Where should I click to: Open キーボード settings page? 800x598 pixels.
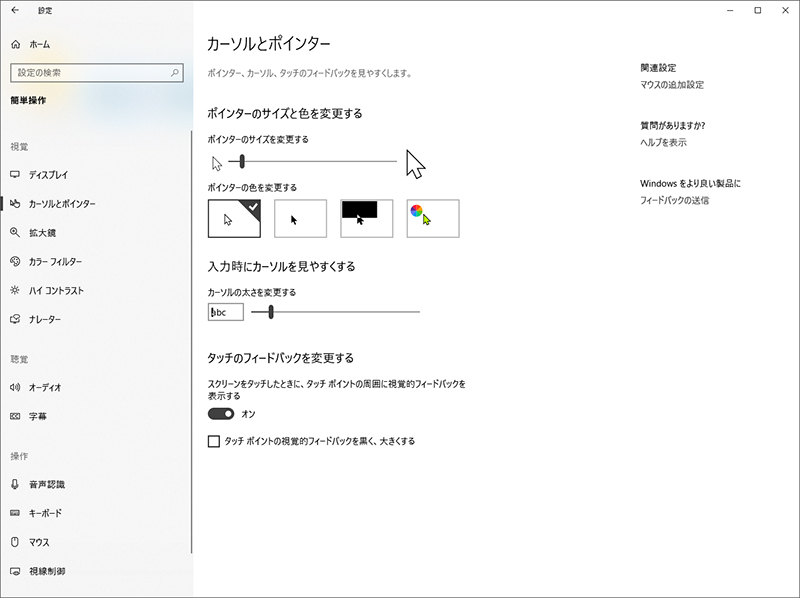coord(45,513)
